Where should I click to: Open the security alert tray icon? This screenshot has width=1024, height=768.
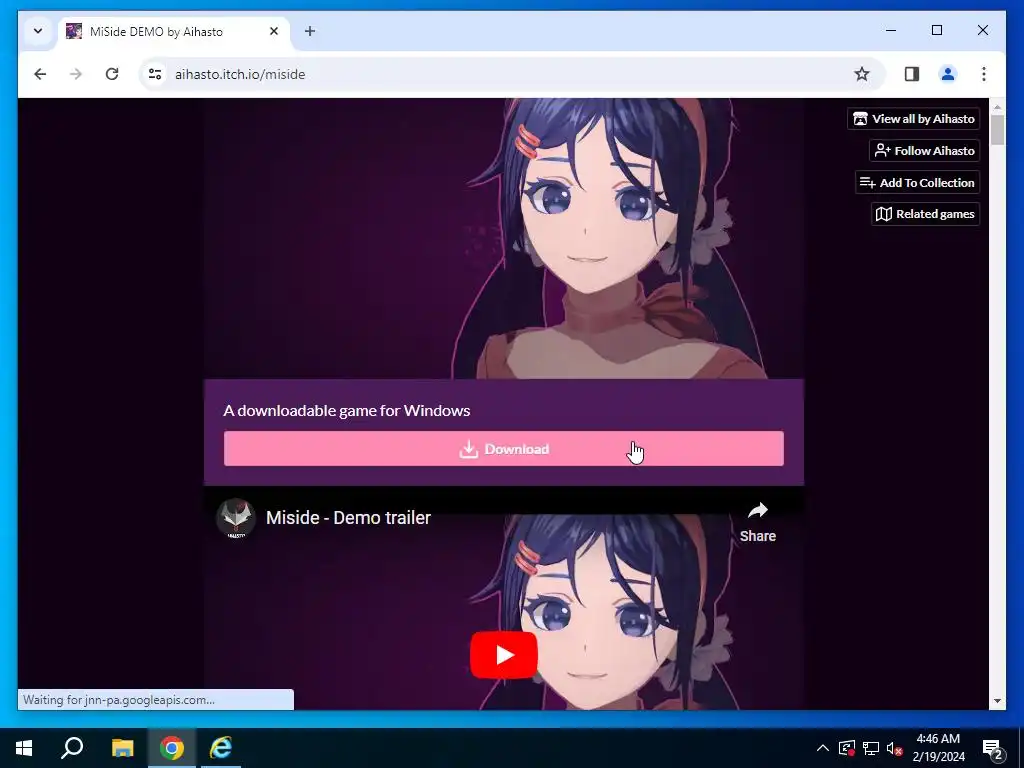847,748
